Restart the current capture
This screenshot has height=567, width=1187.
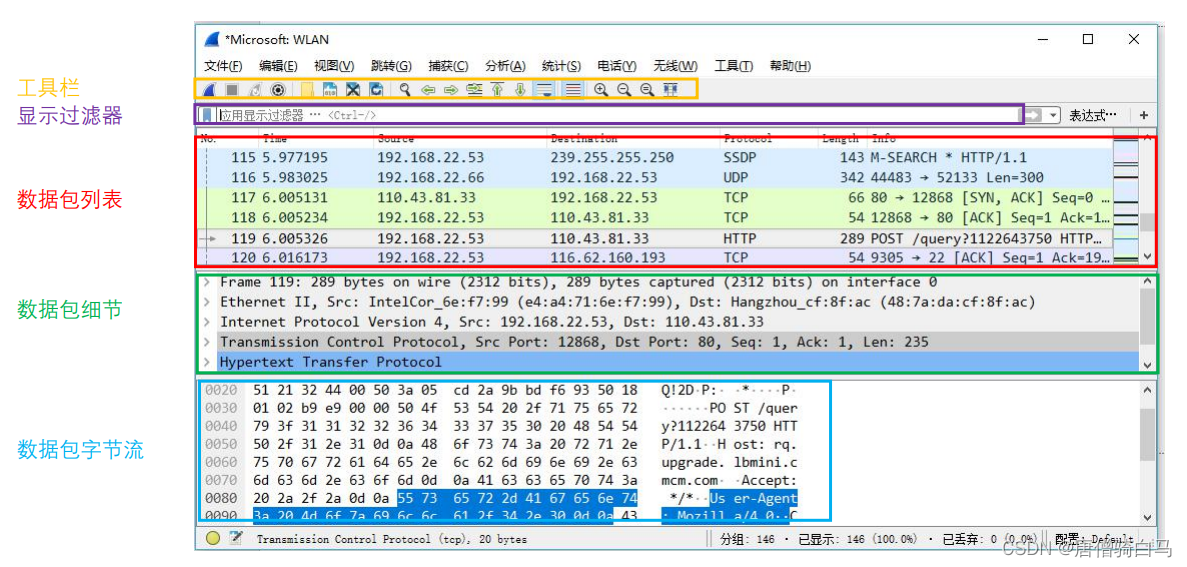(x=255, y=89)
